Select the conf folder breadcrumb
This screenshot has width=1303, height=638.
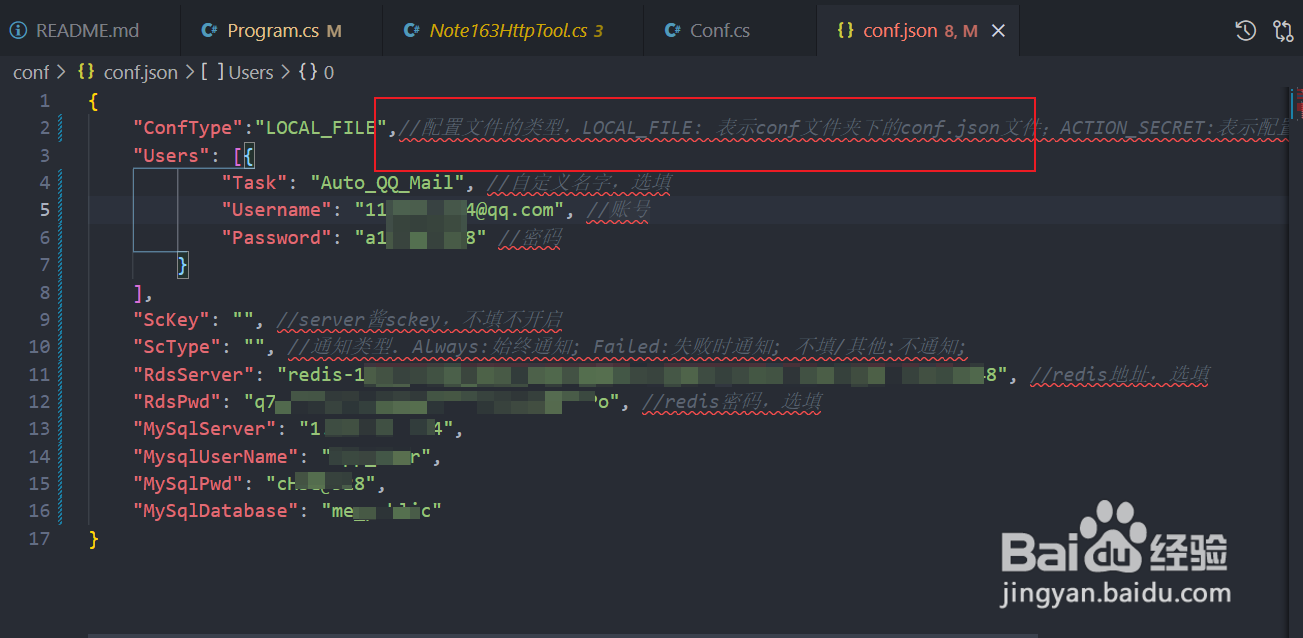click(x=31, y=72)
